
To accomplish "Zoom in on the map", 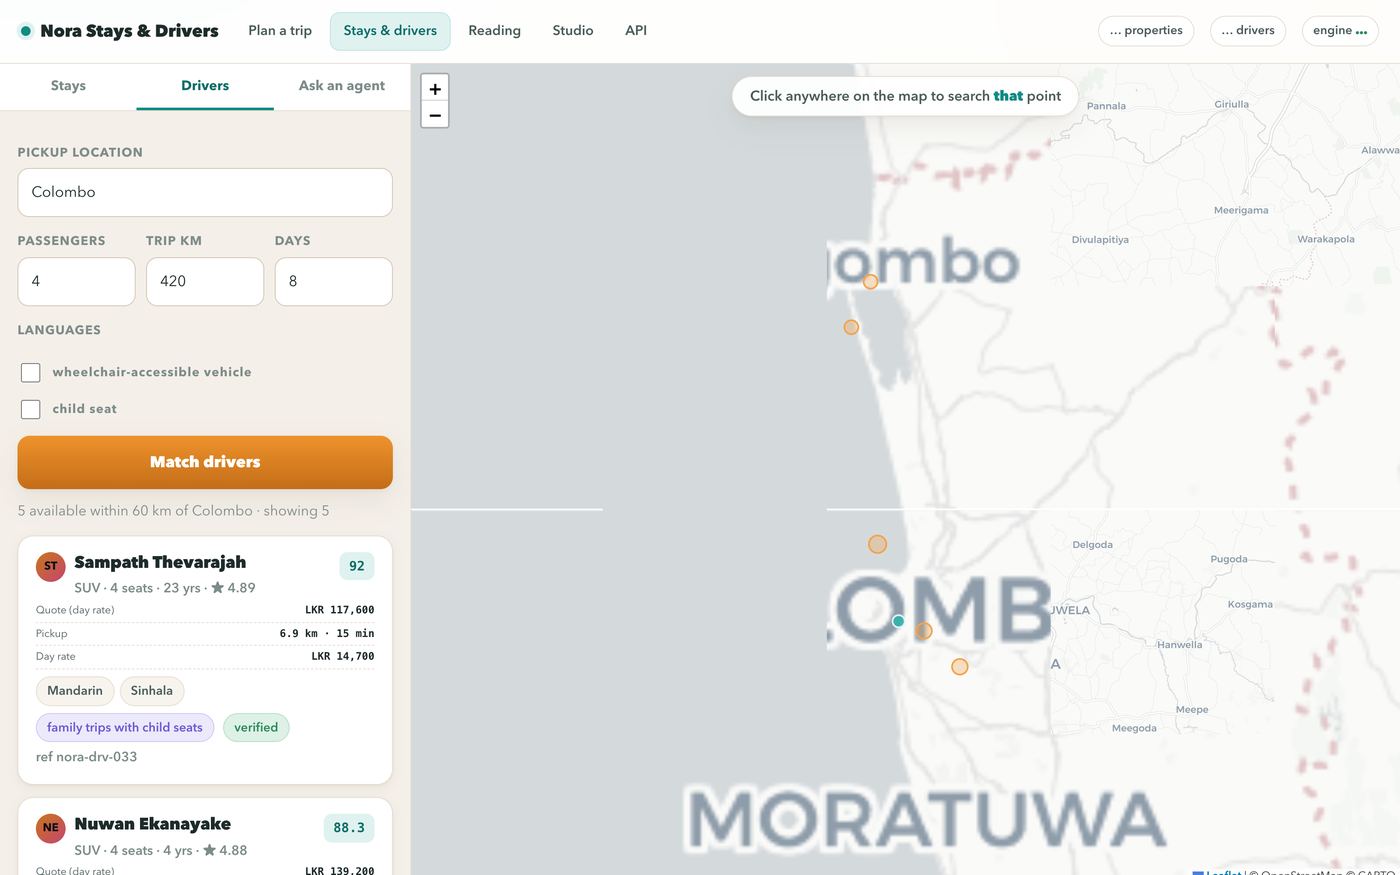I will (435, 88).
